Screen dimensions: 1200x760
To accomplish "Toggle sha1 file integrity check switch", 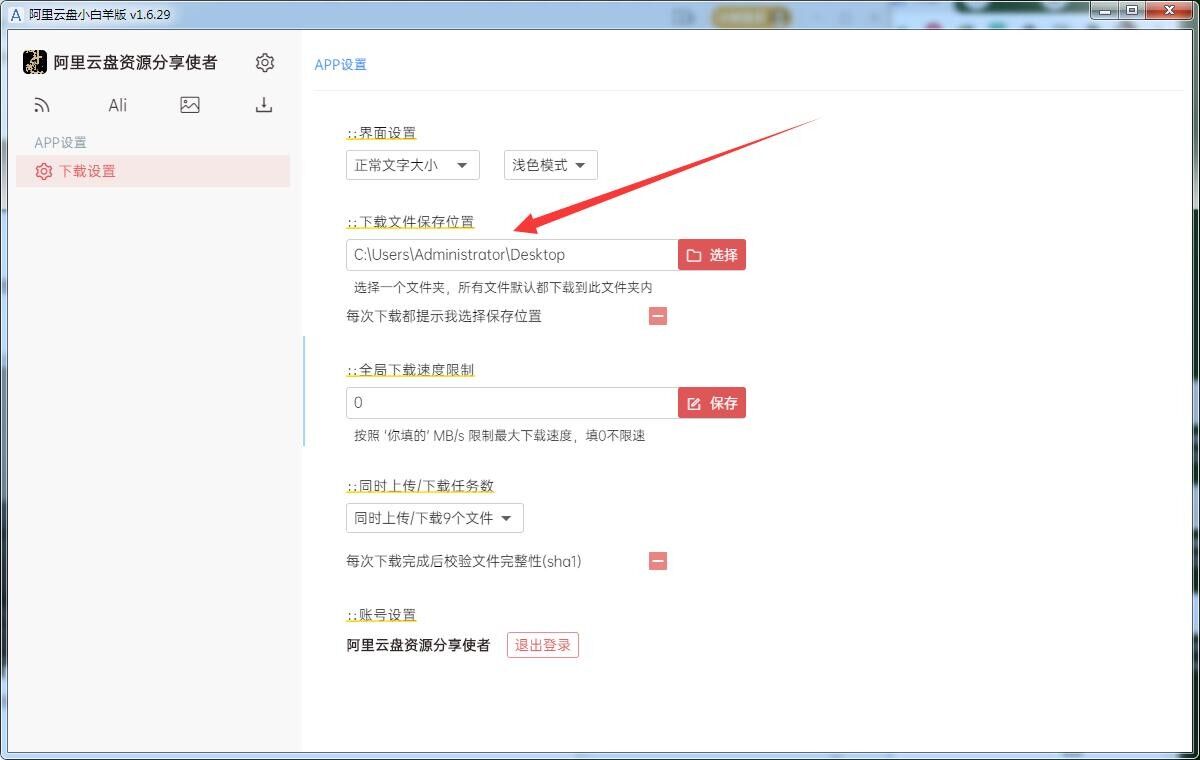I will tap(658, 561).
